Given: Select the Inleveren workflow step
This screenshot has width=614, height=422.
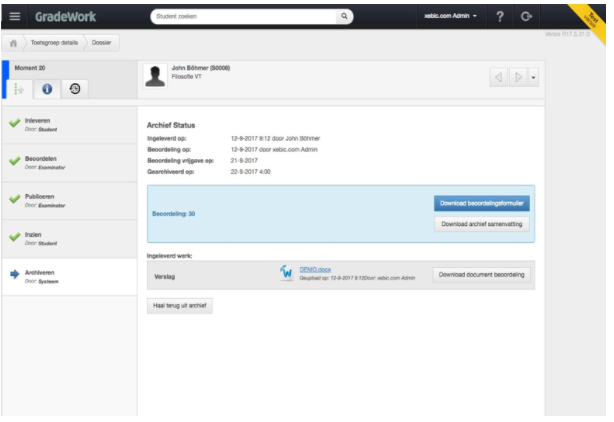Looking at the screenshot, I should 69,124.
